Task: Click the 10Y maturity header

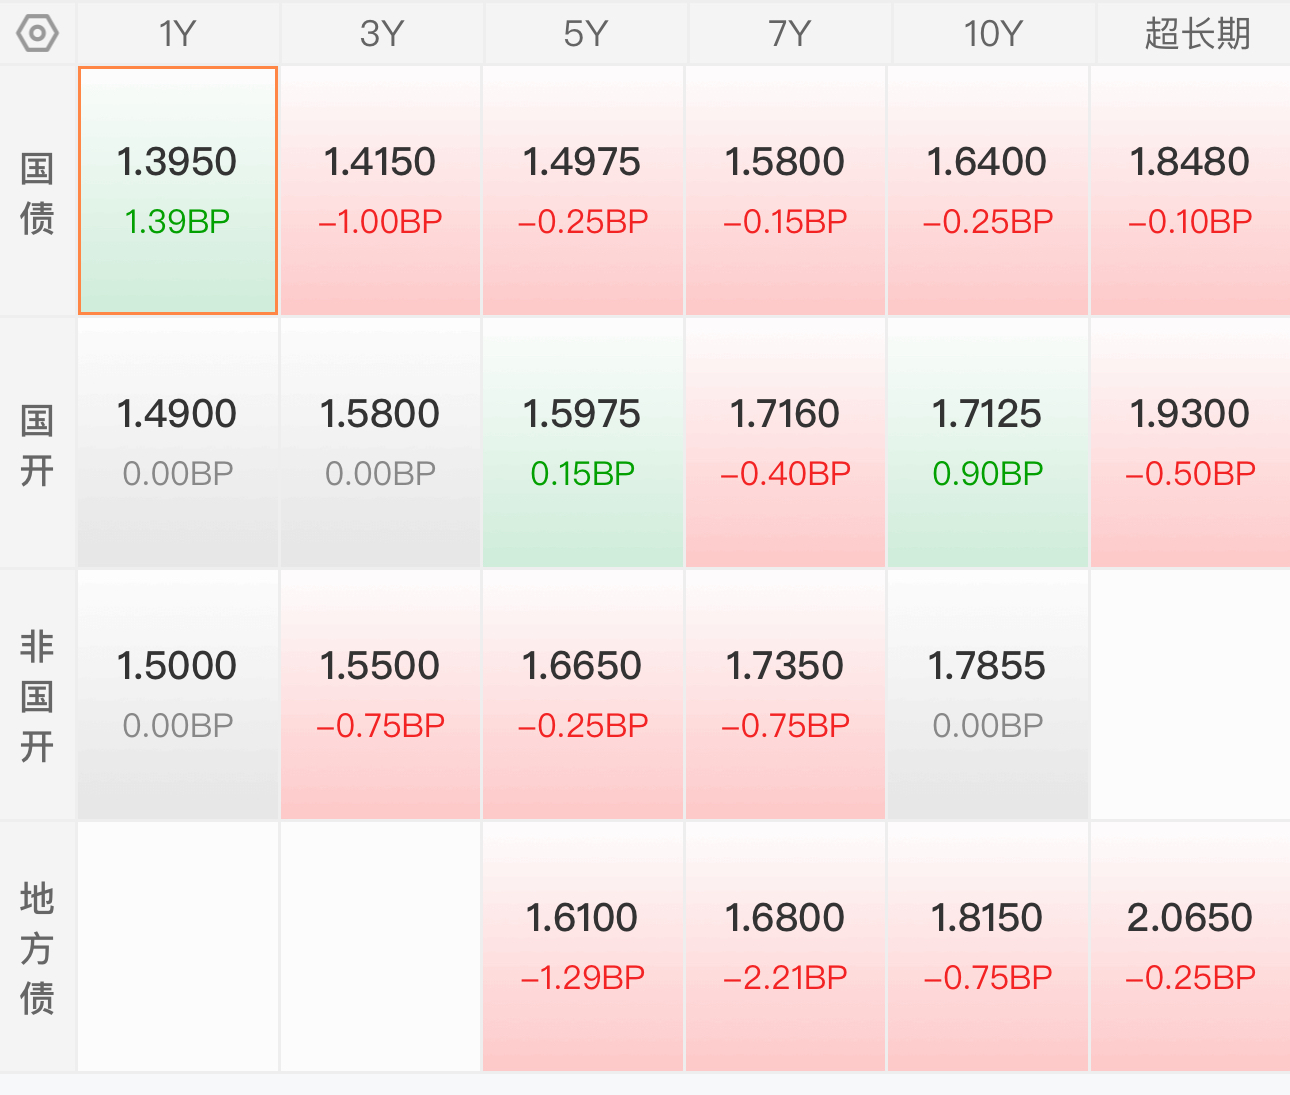Action: pyautogui.click(x=992, y=34)
